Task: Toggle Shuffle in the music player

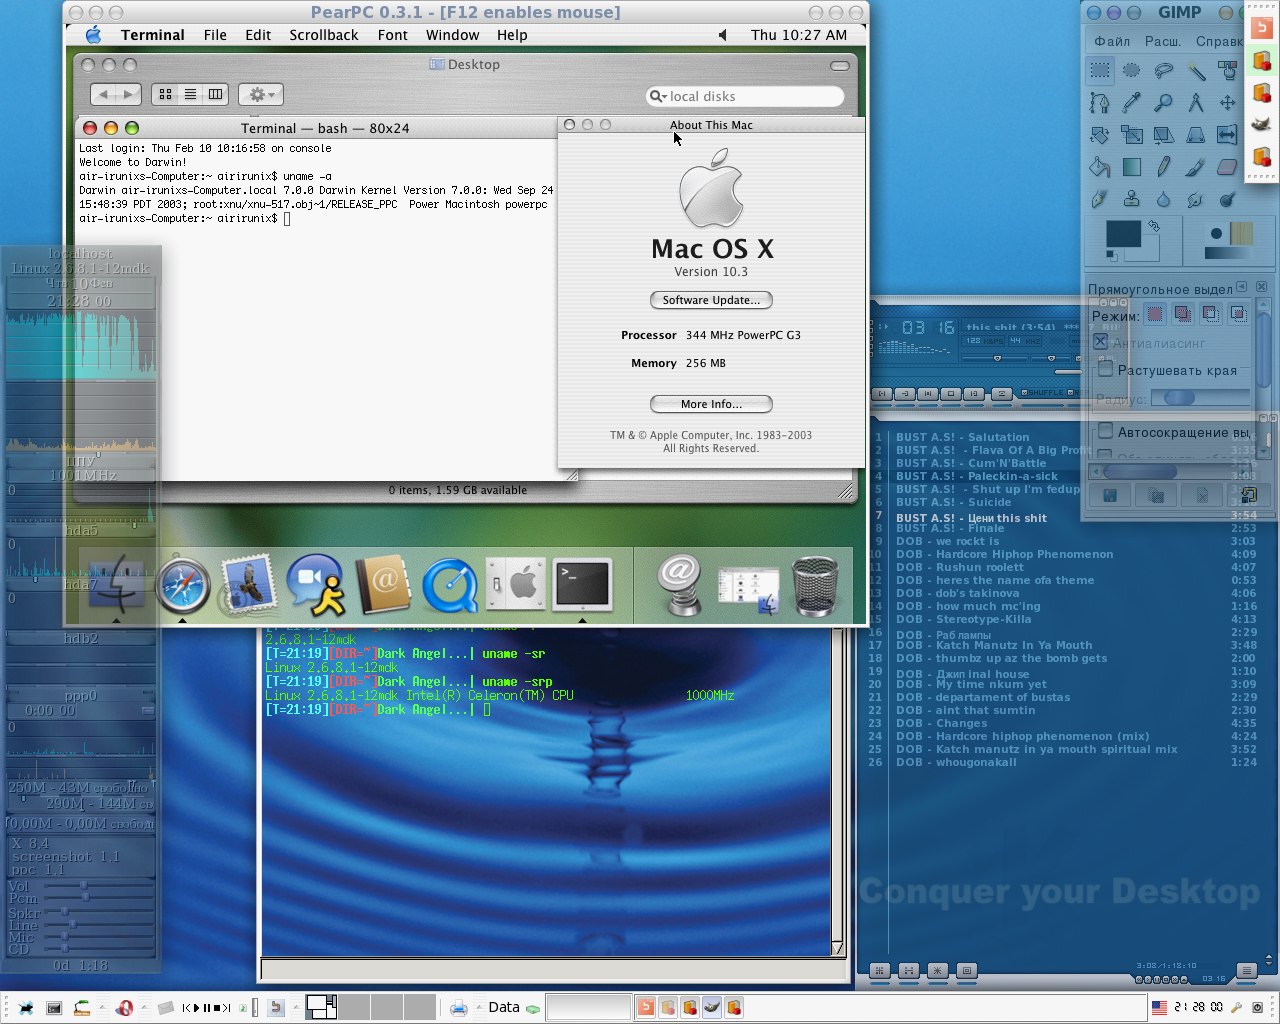Action: [1040, 393]
